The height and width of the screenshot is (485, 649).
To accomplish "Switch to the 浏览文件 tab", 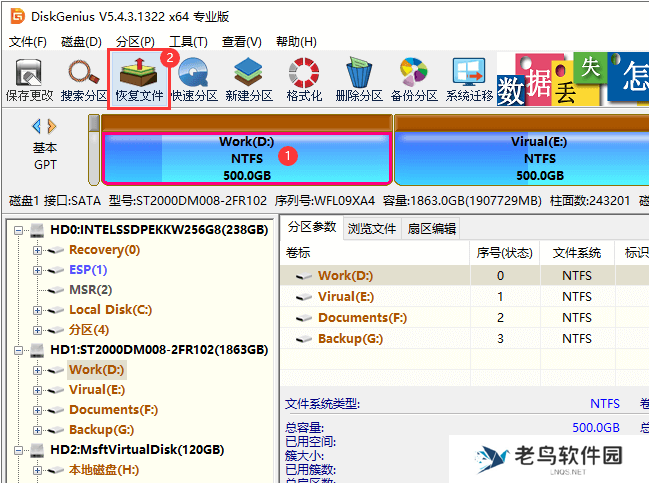I will click(372, 228).
